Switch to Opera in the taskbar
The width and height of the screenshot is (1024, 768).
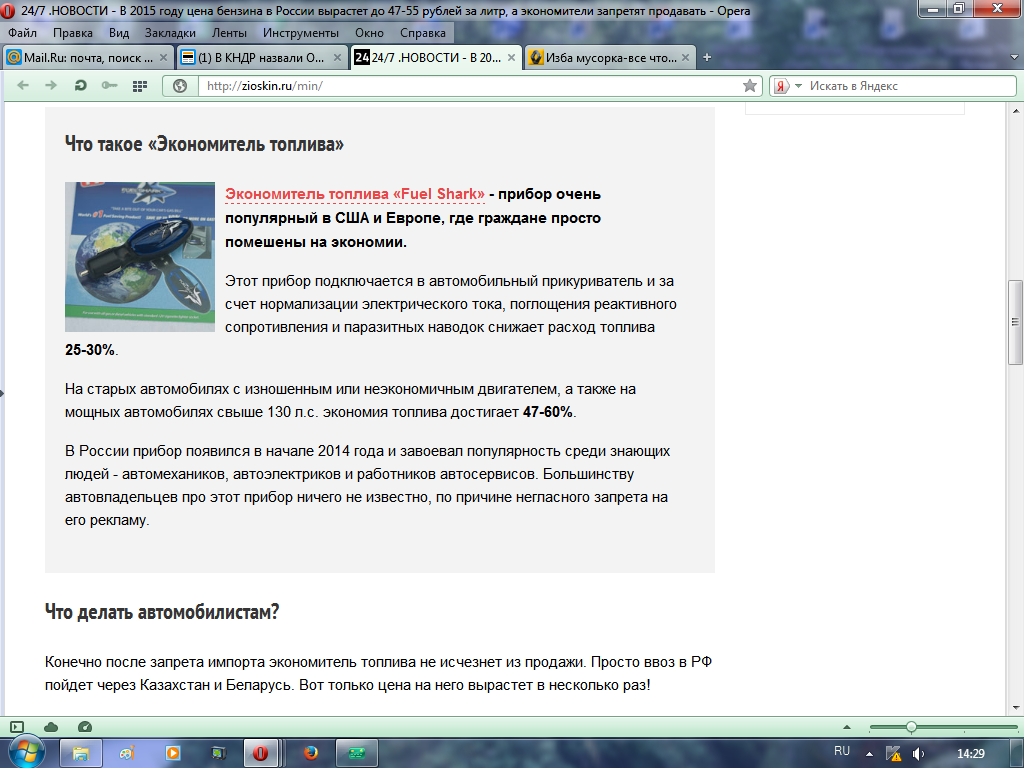[261, 754]
